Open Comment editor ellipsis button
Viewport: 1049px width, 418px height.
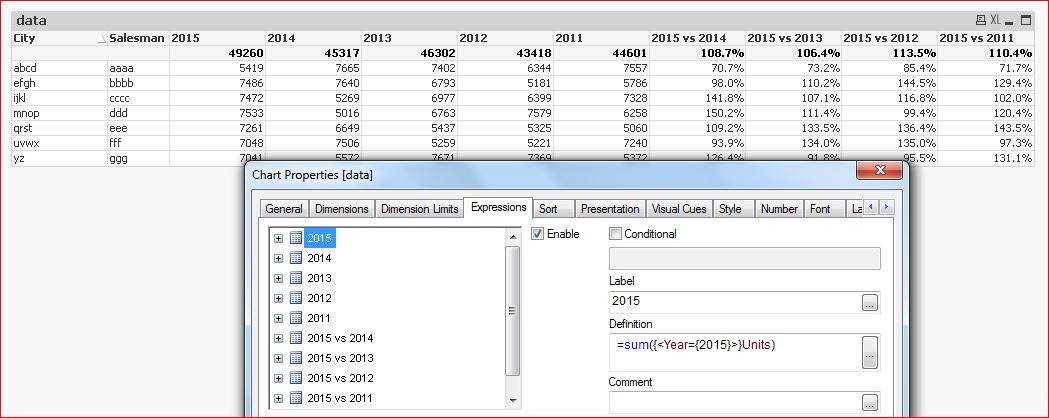pyautogui.click(x=870, y=403)
